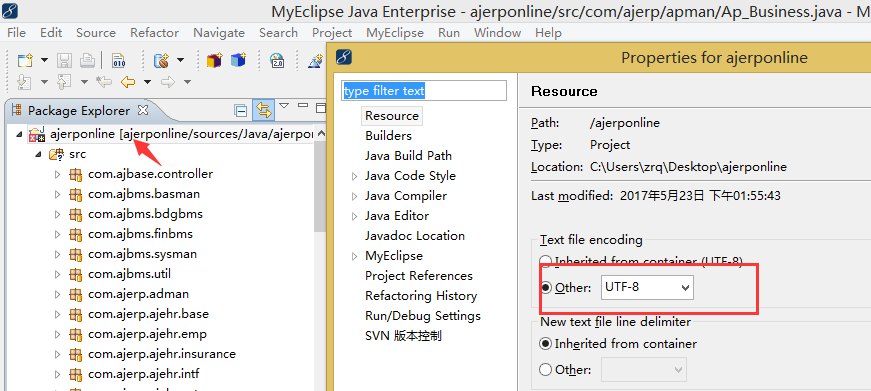Select Javadoc Location property page

(x=414, y=235)
